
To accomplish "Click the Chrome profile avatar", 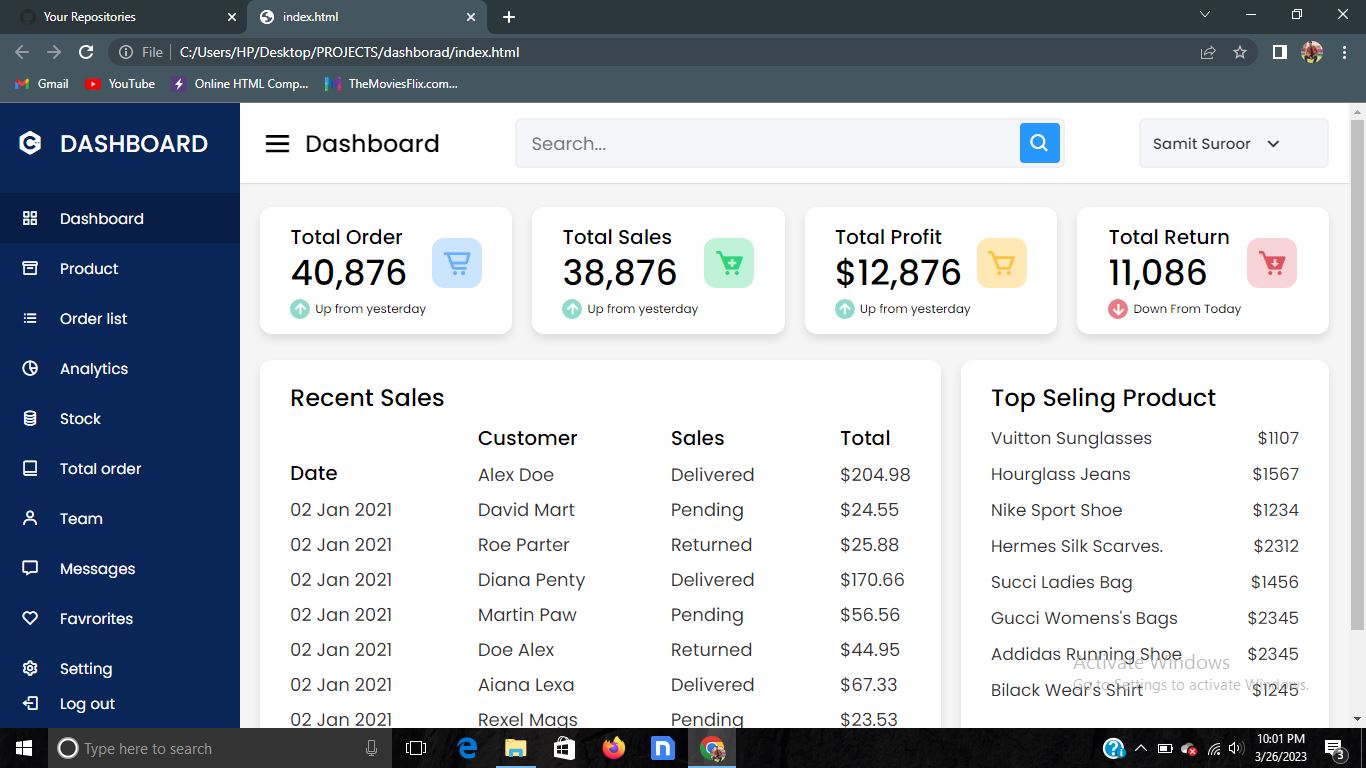I will [1312, 52].
